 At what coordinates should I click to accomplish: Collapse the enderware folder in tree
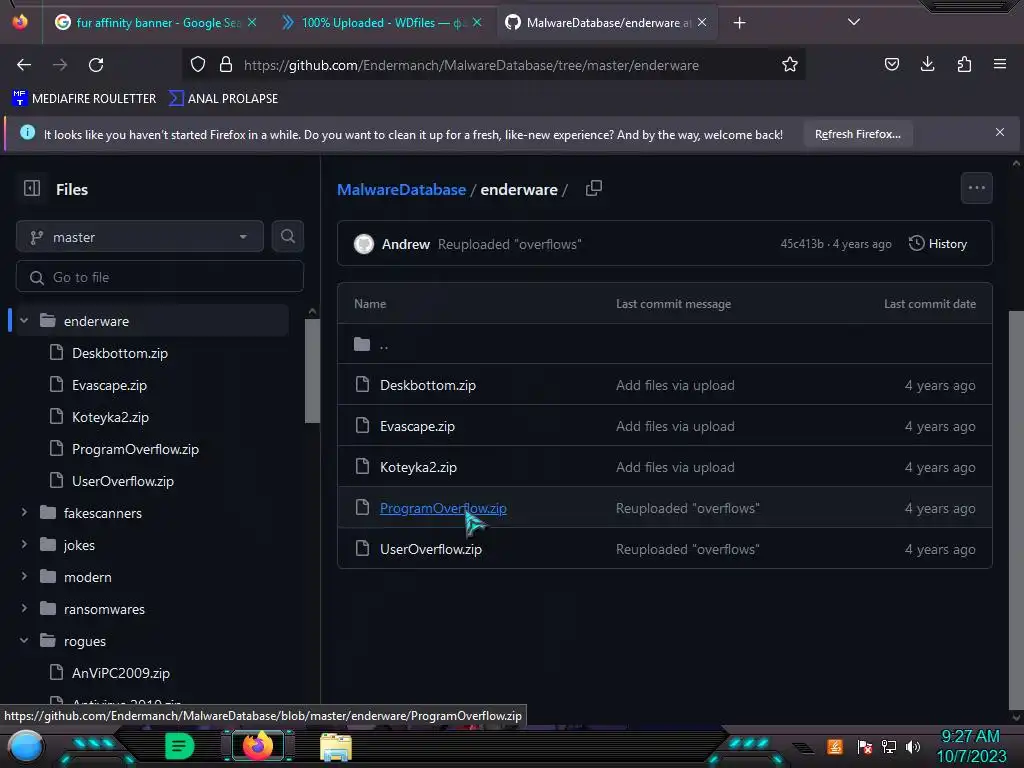[24, 321]
